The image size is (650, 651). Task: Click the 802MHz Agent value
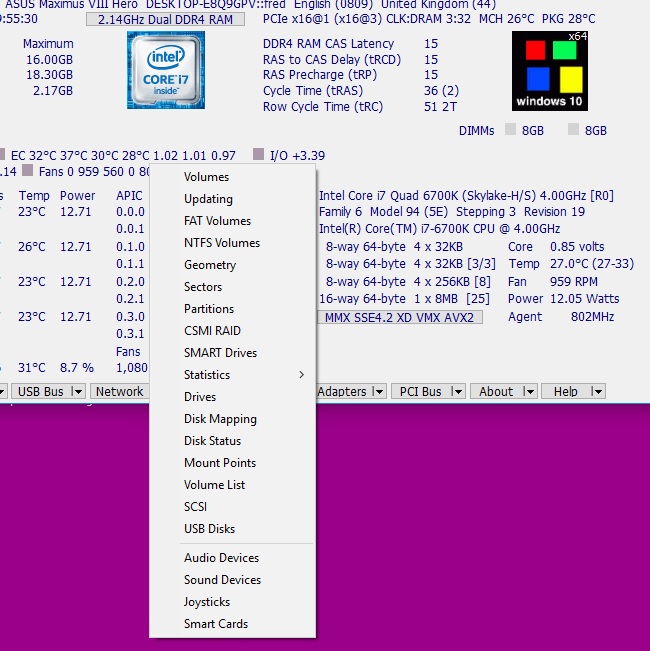coord(592,317)
